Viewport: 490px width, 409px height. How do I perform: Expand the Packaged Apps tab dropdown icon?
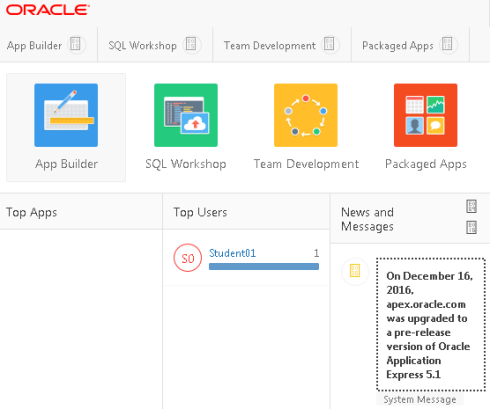coord(448,44)
